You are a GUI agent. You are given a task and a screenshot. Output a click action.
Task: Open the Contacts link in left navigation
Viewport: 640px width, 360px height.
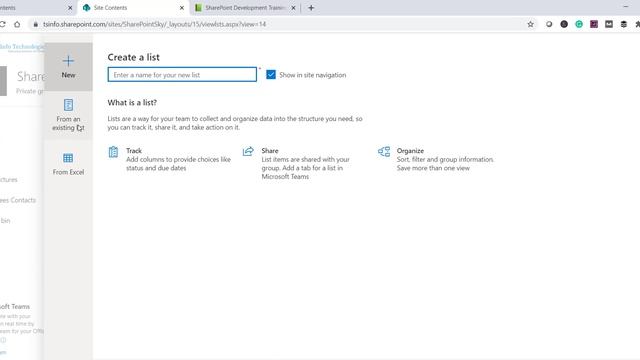coord(18,200)
